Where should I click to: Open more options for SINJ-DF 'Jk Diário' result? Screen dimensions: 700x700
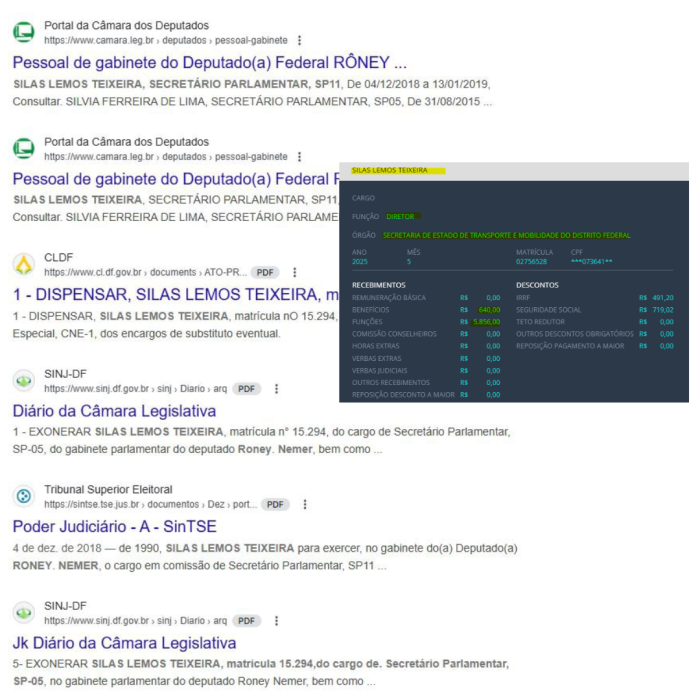(276, 621)
